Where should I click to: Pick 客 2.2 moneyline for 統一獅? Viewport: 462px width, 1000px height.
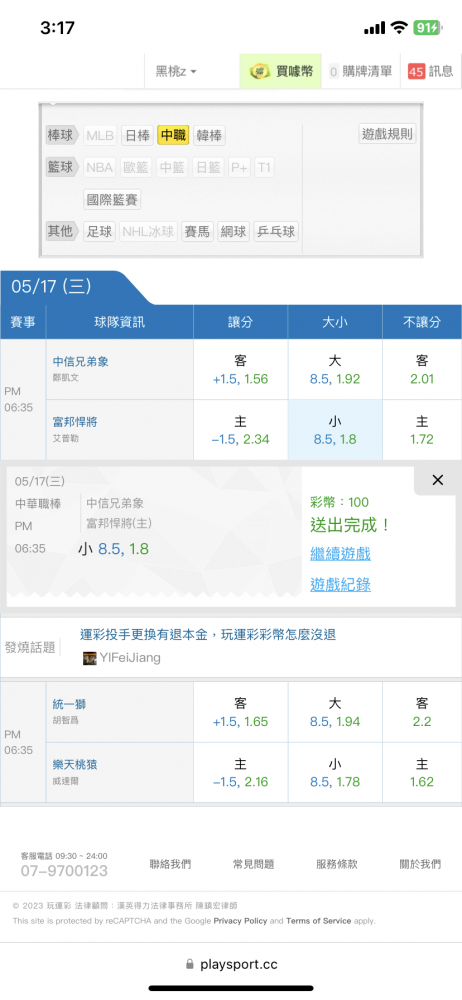422,712
